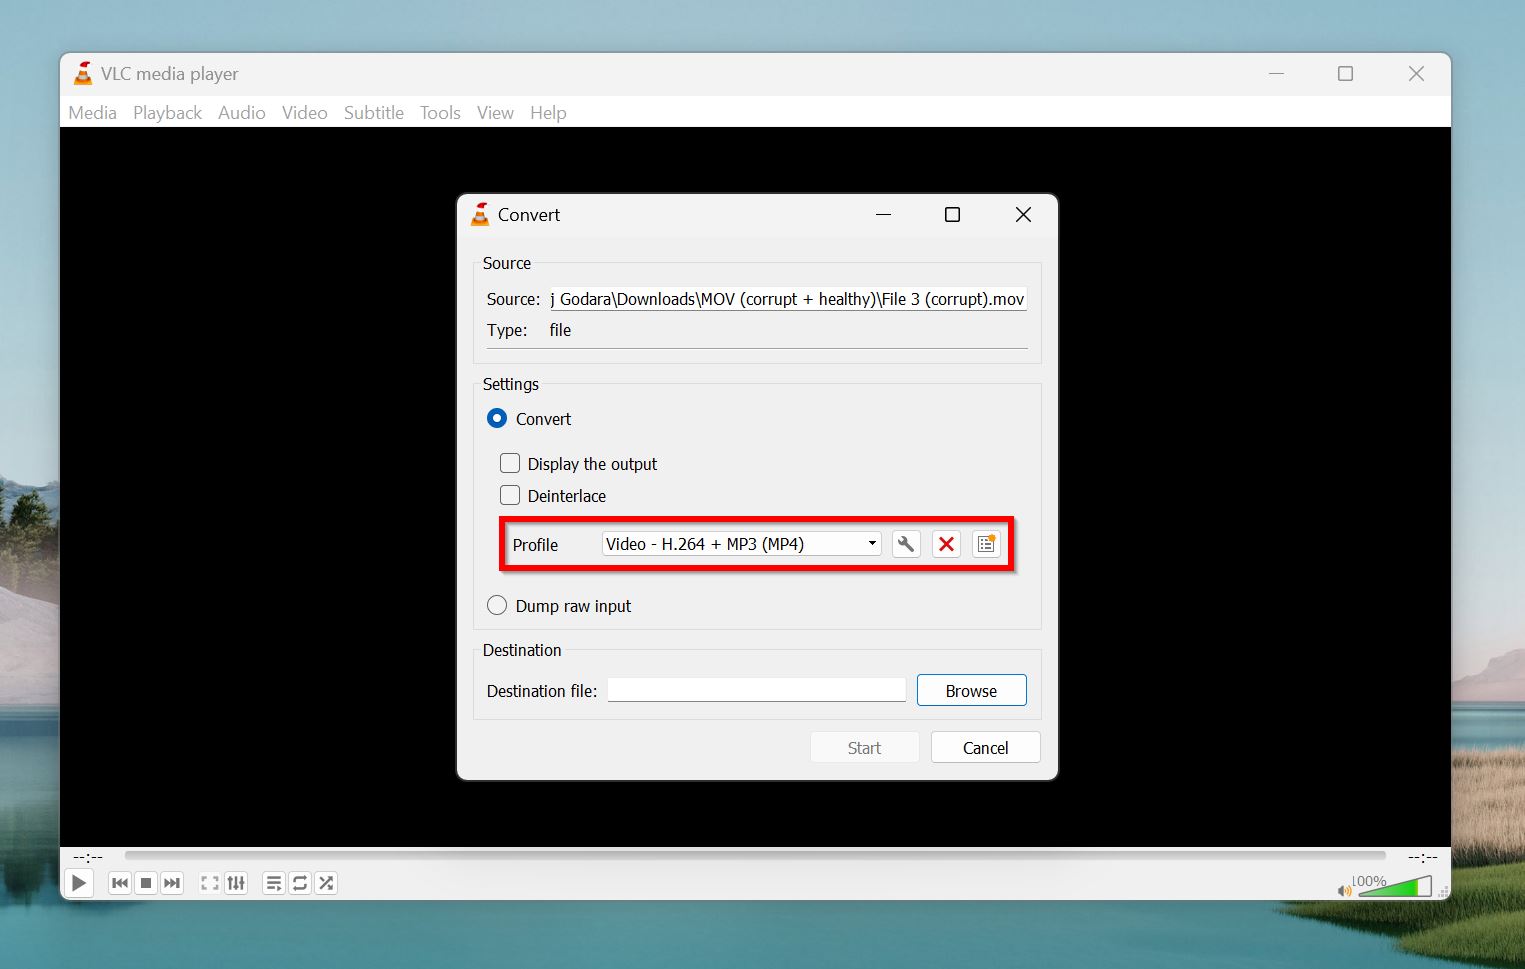Click the volume slider bar
This screenshot has height=969, width=1525.
1395,886
